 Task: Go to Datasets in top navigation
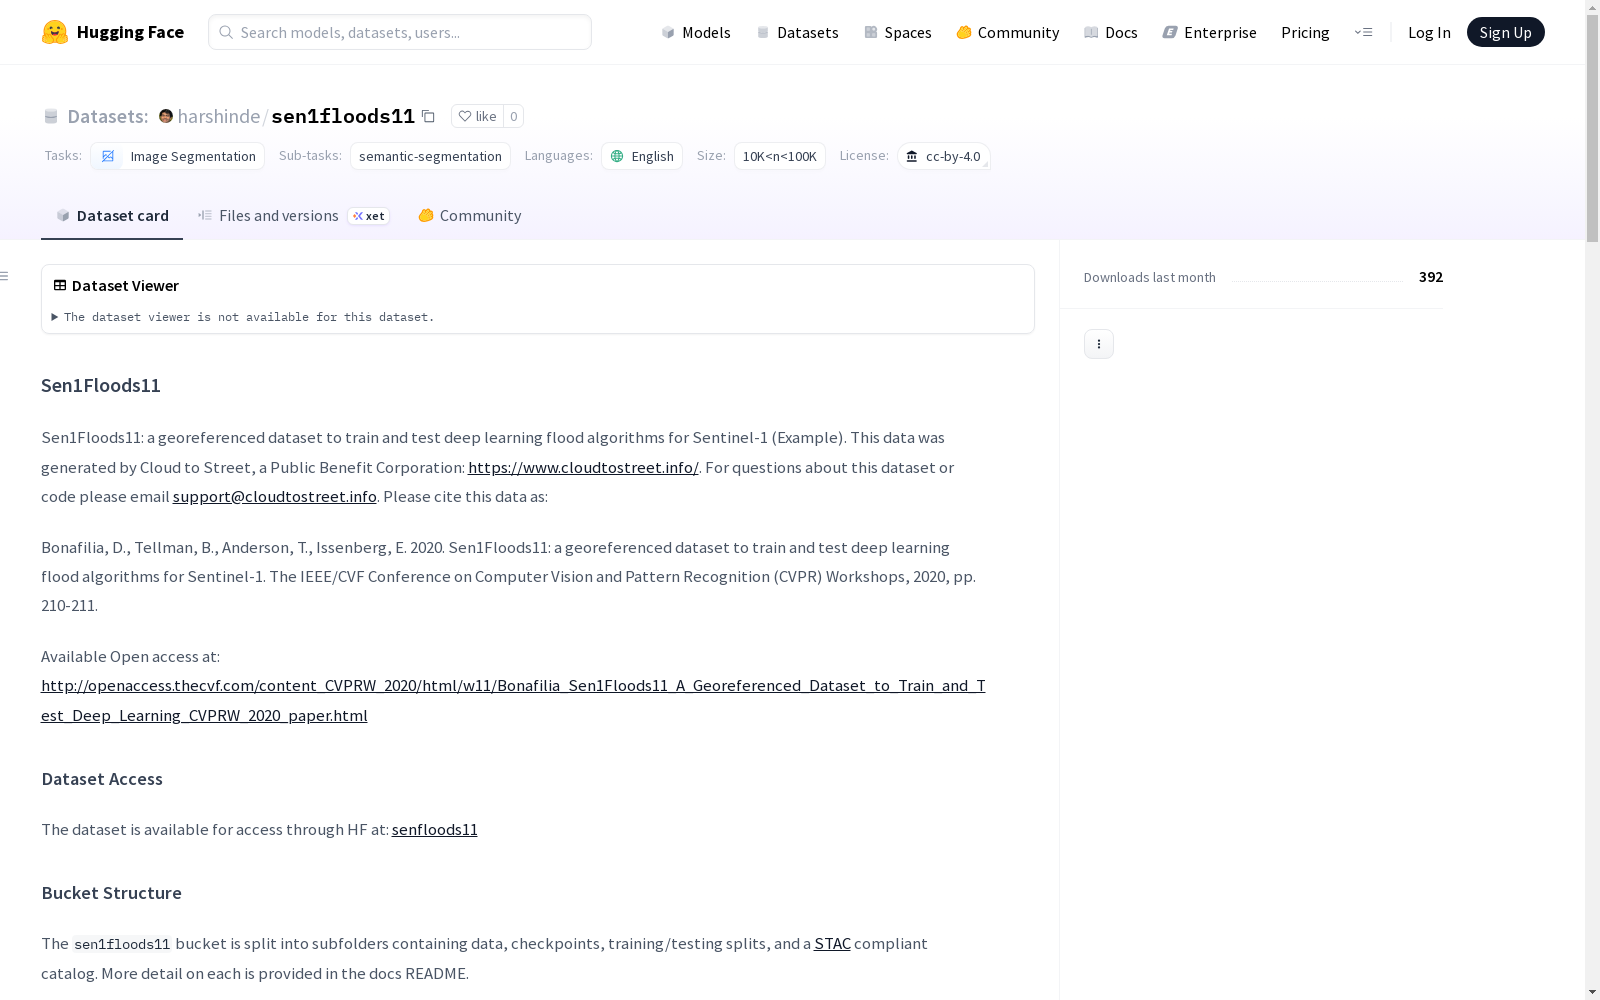click(x=797, y=32)
